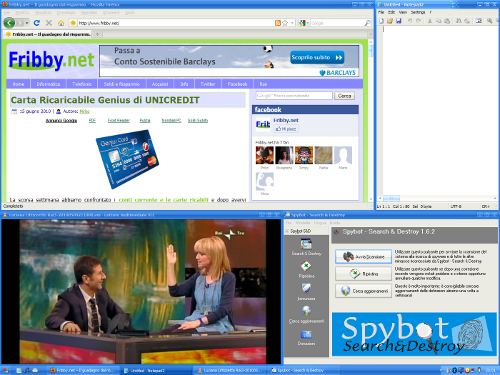Reload the page in Firefox
500x375 pixels.
(37, 23)
